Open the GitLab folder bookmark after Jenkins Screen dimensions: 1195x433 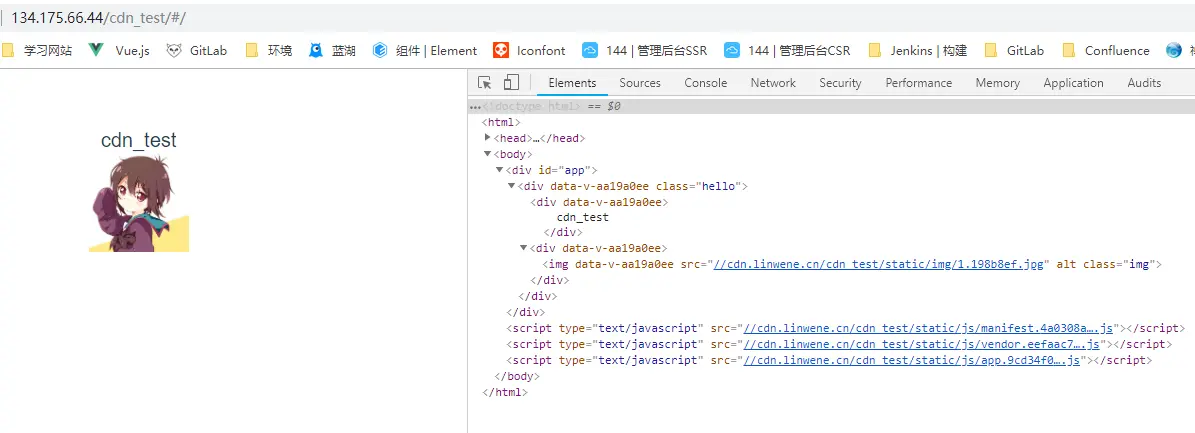pyautogui.click(x=1014, y=50)
